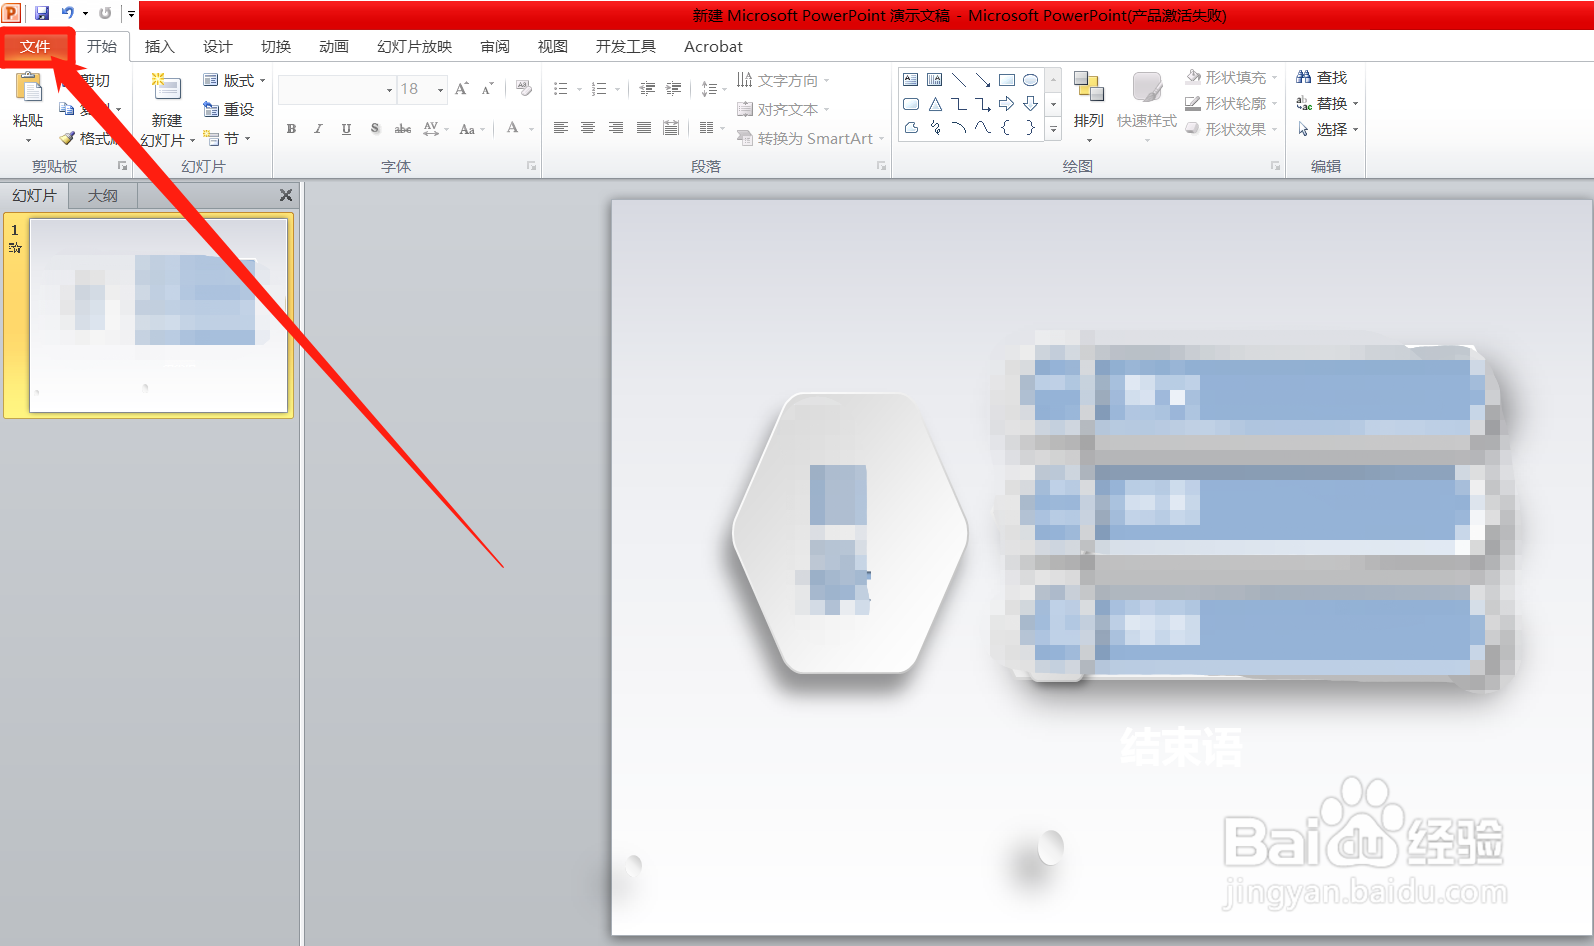The width and height of the screenshot is (1594, 946).
Task: Switch to the Acrobat tab
Action: pos(713,46)
